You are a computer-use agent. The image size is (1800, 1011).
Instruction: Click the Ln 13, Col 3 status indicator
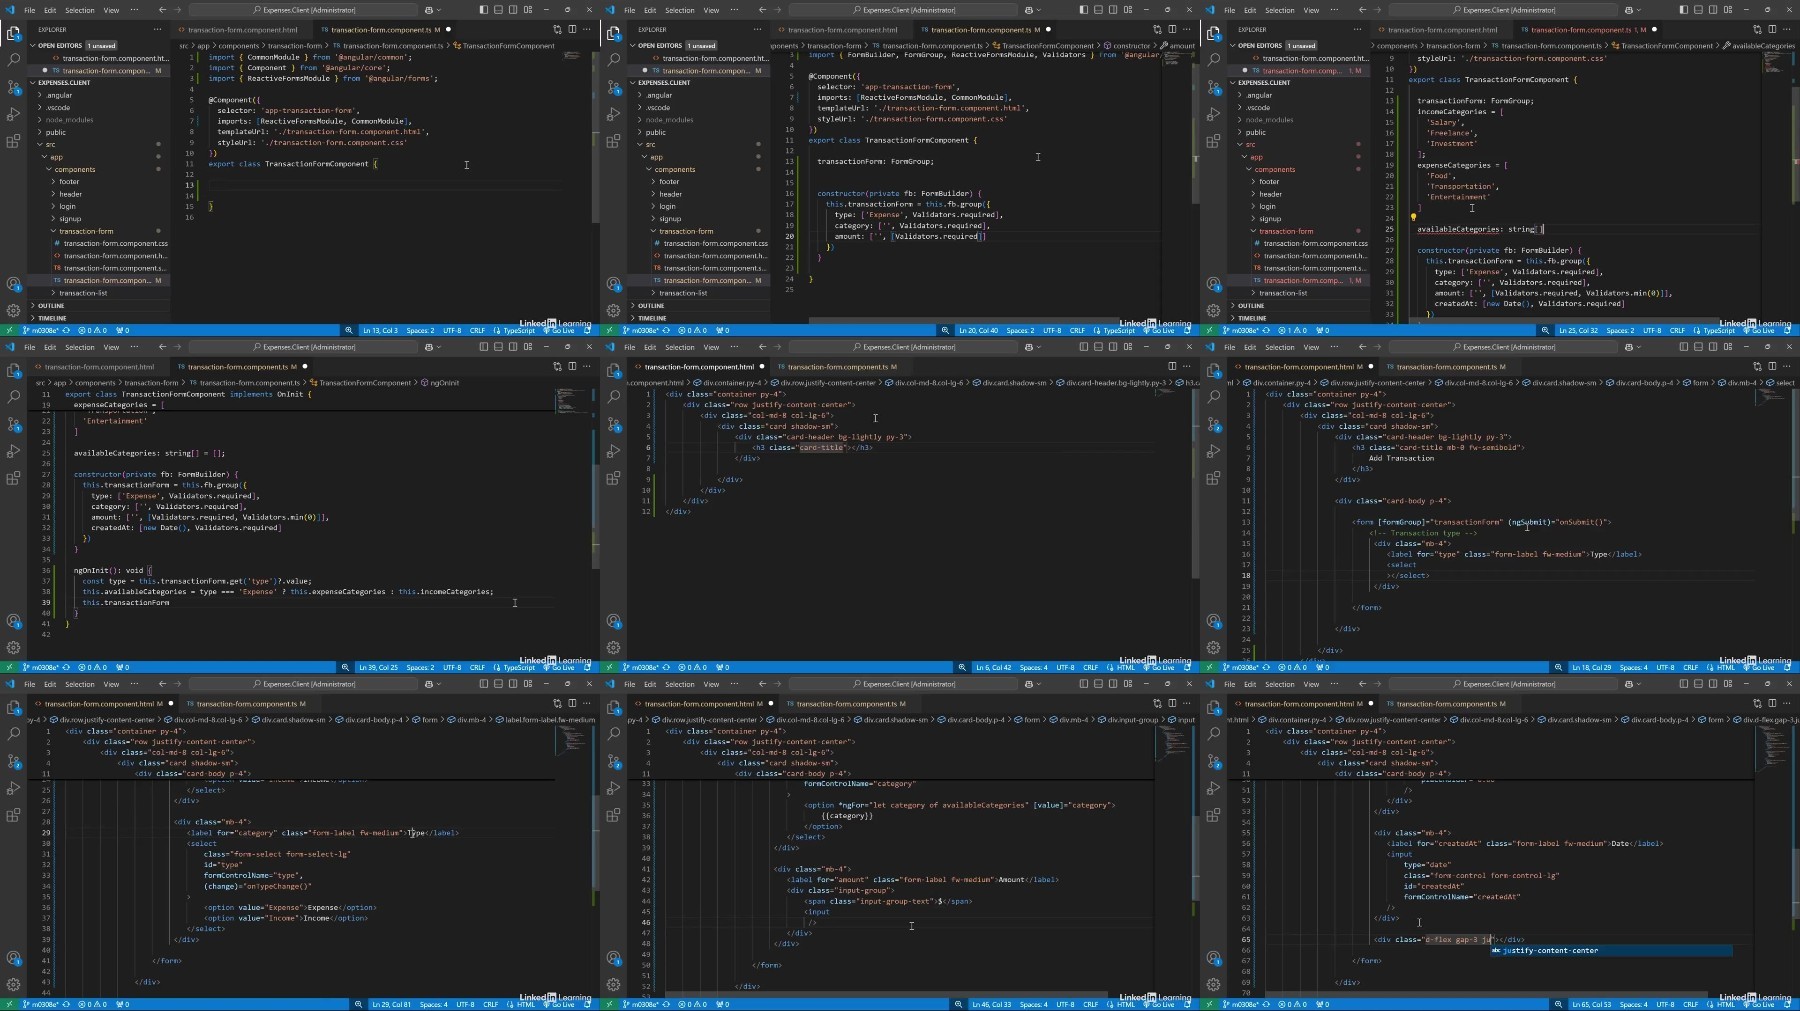coord(380,330)
